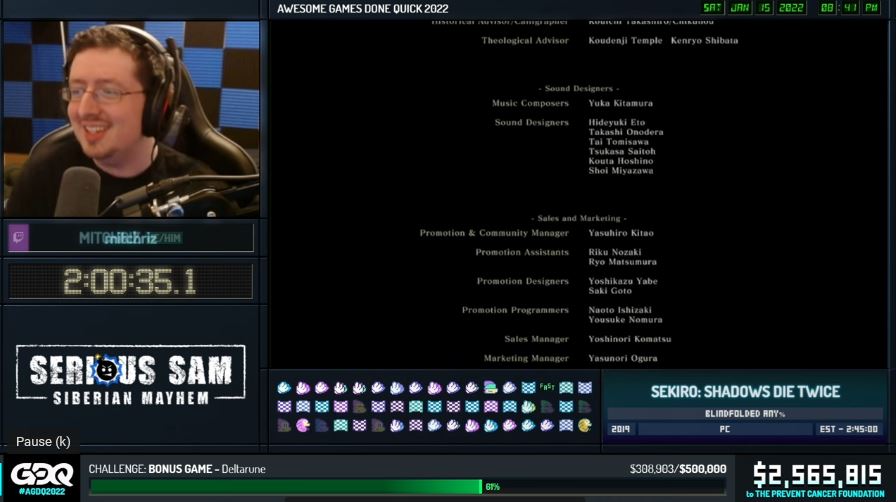Click the run timer showing 2:00:35.1

(x=130, y=283)
